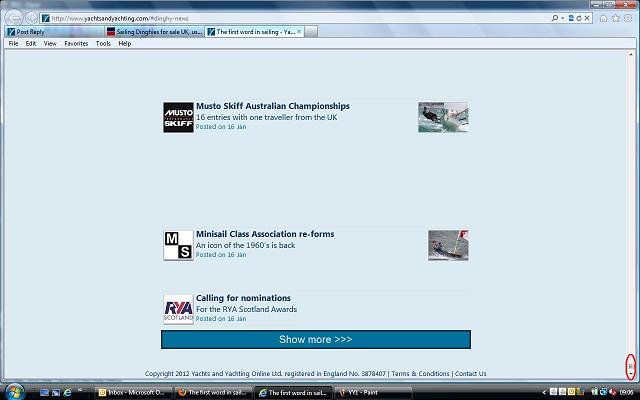Open Calling for nominations article
This screenshot has width=640, height=400.
point(243,298)
